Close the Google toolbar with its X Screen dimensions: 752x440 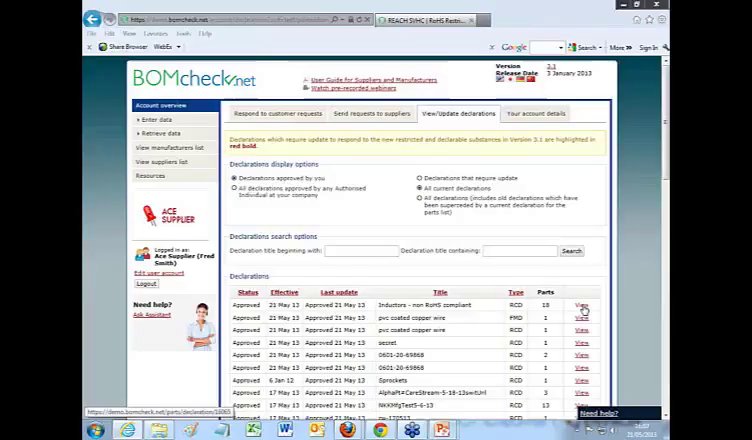point(492,47)
